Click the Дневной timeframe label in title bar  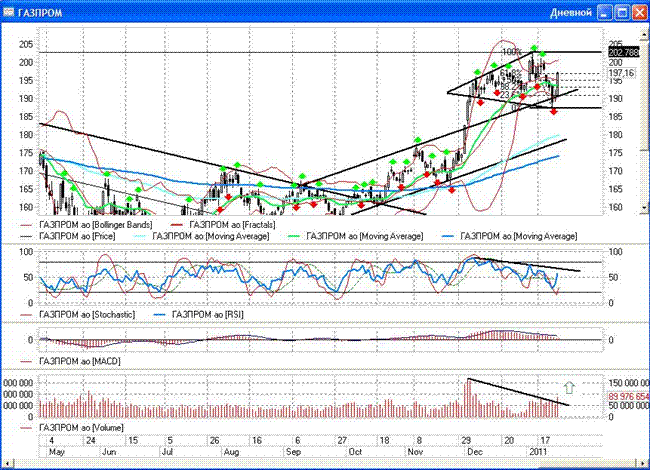(571, 13)
